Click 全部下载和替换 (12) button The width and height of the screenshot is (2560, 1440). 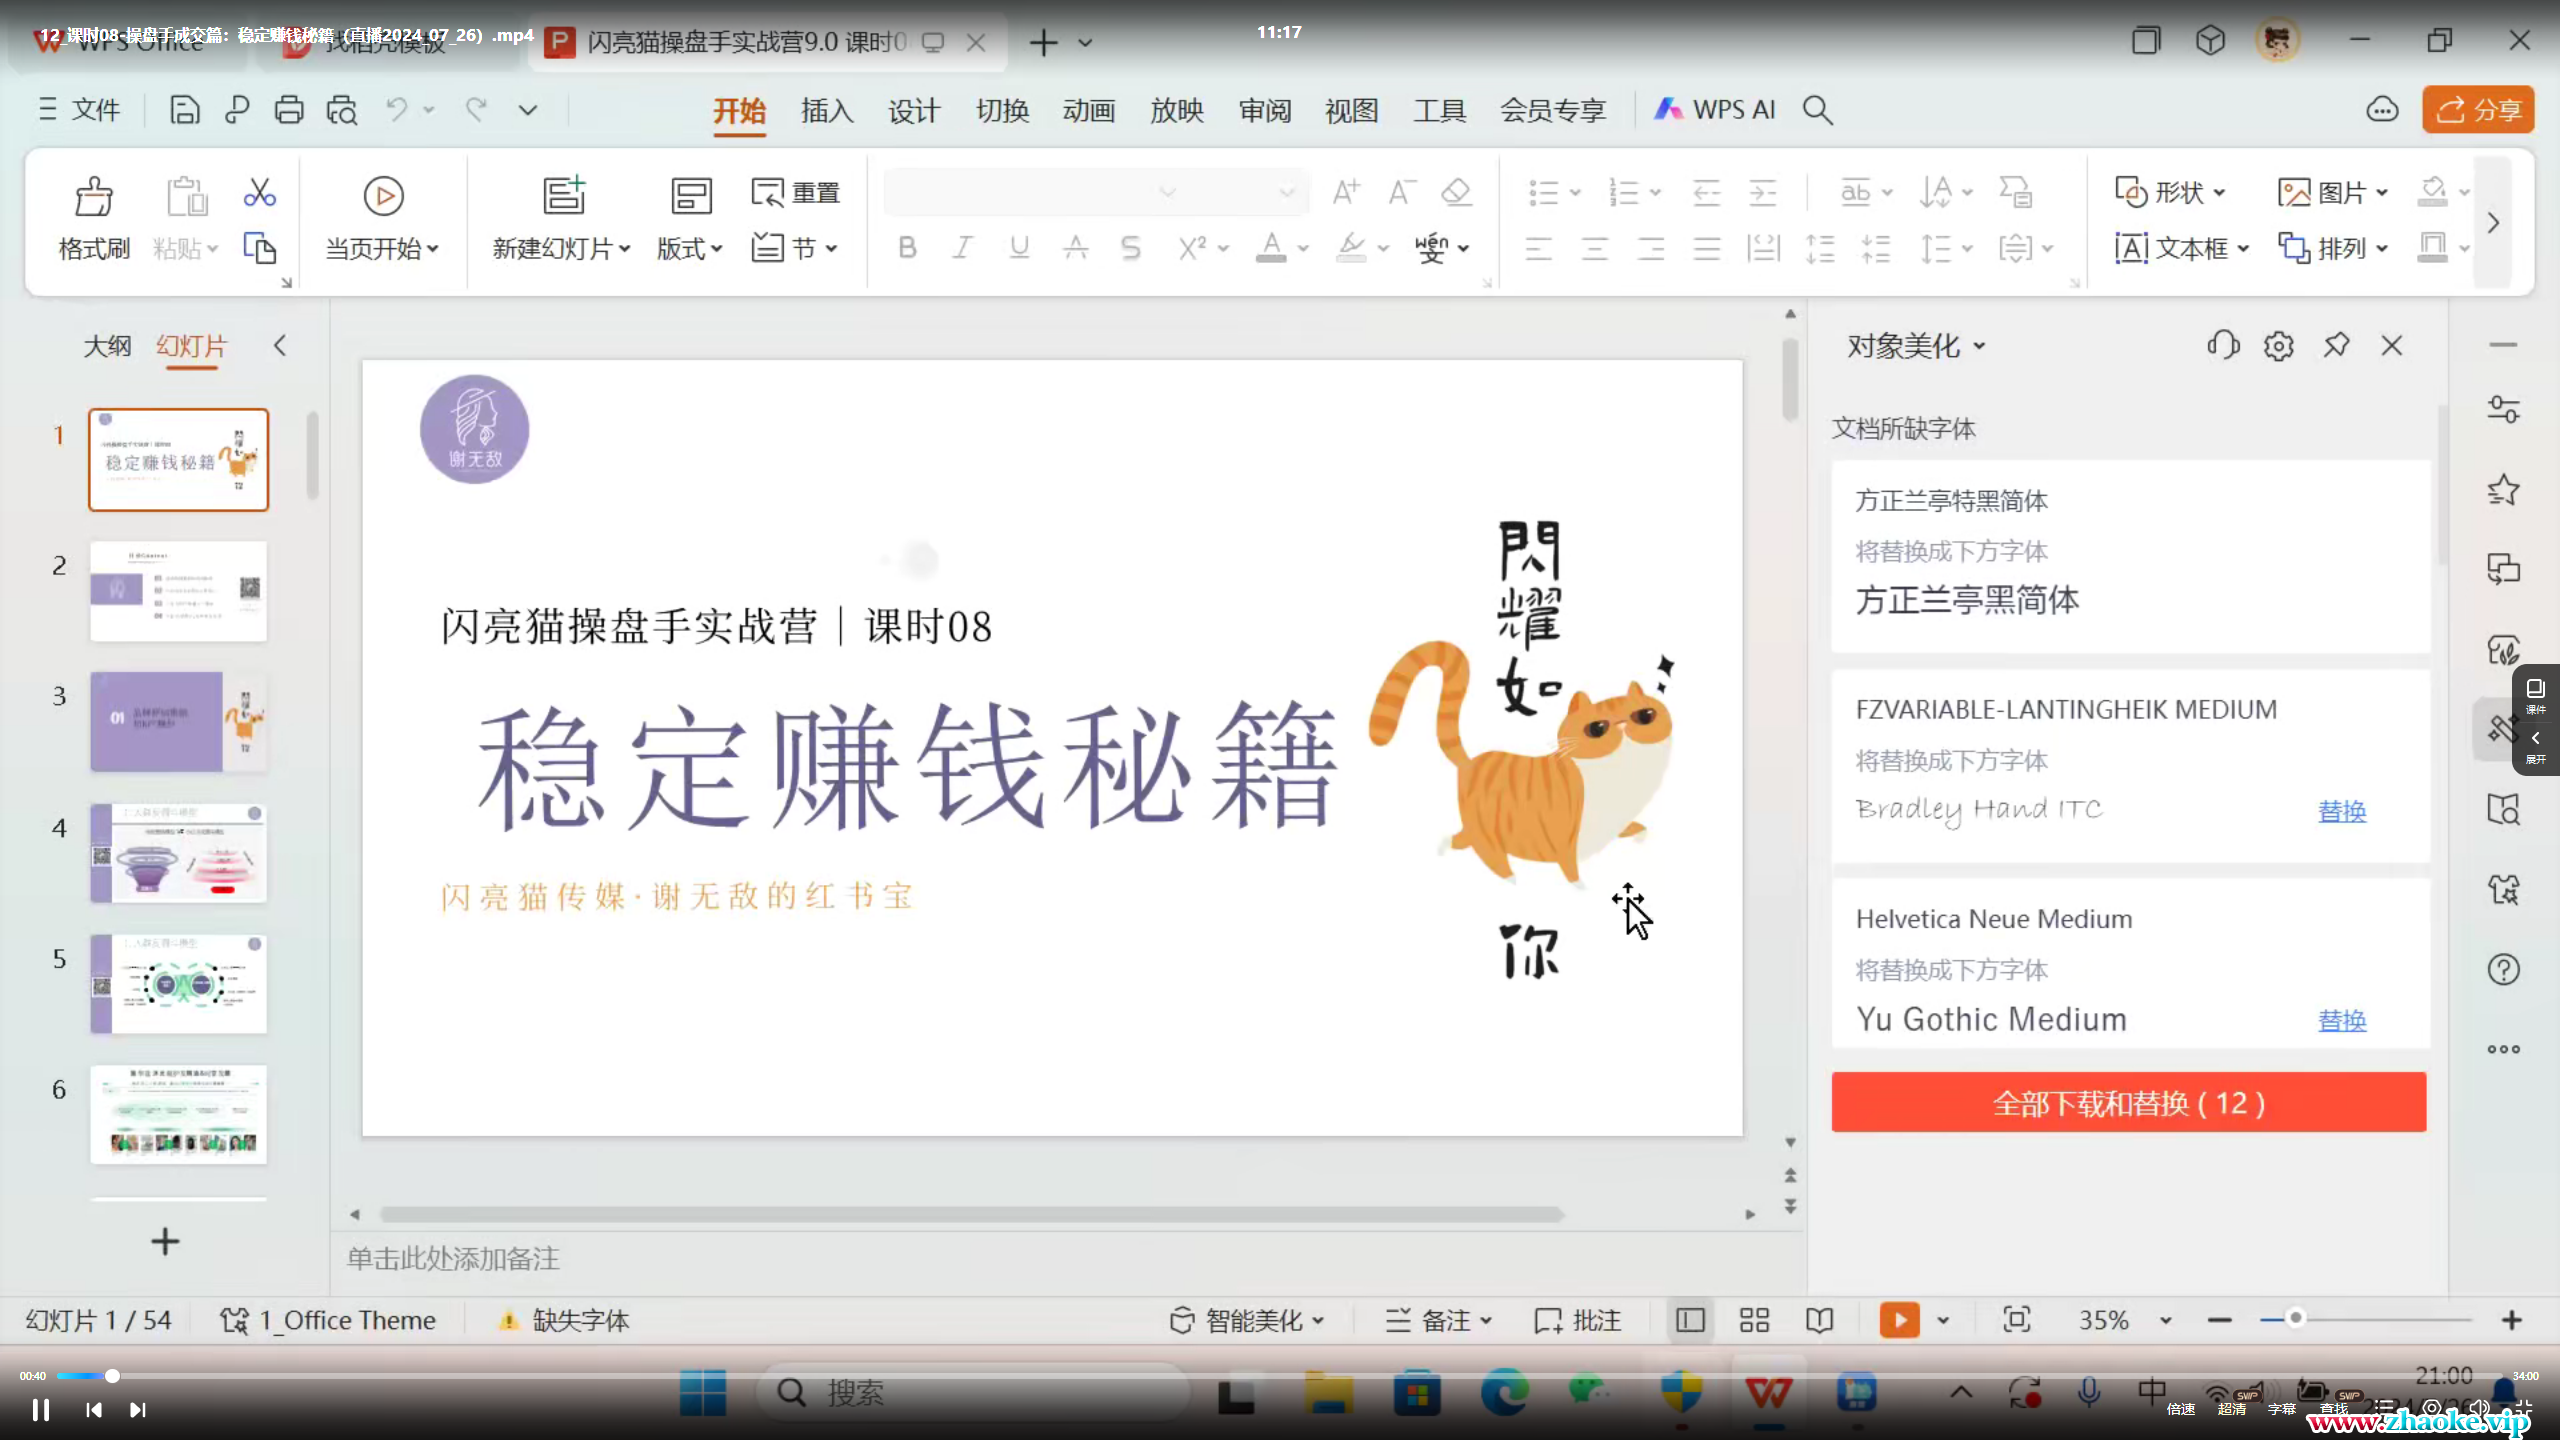coord(2128,1103)
